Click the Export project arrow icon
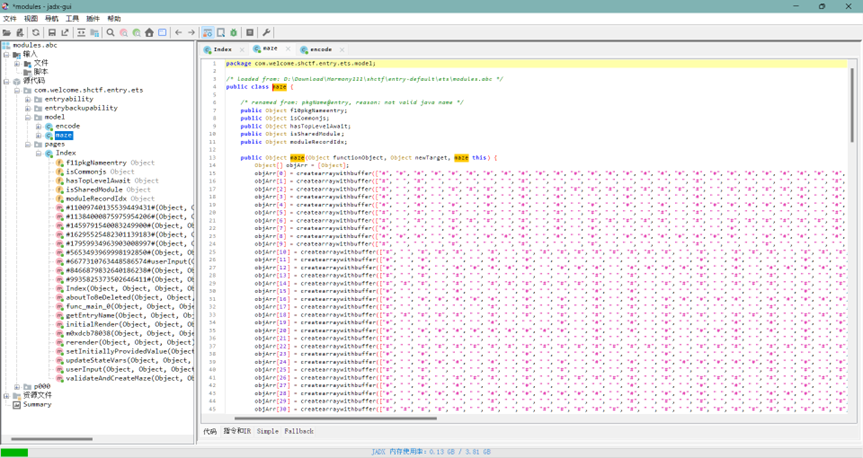The width and height of the screenshot is (863, 458). (65, 32)
